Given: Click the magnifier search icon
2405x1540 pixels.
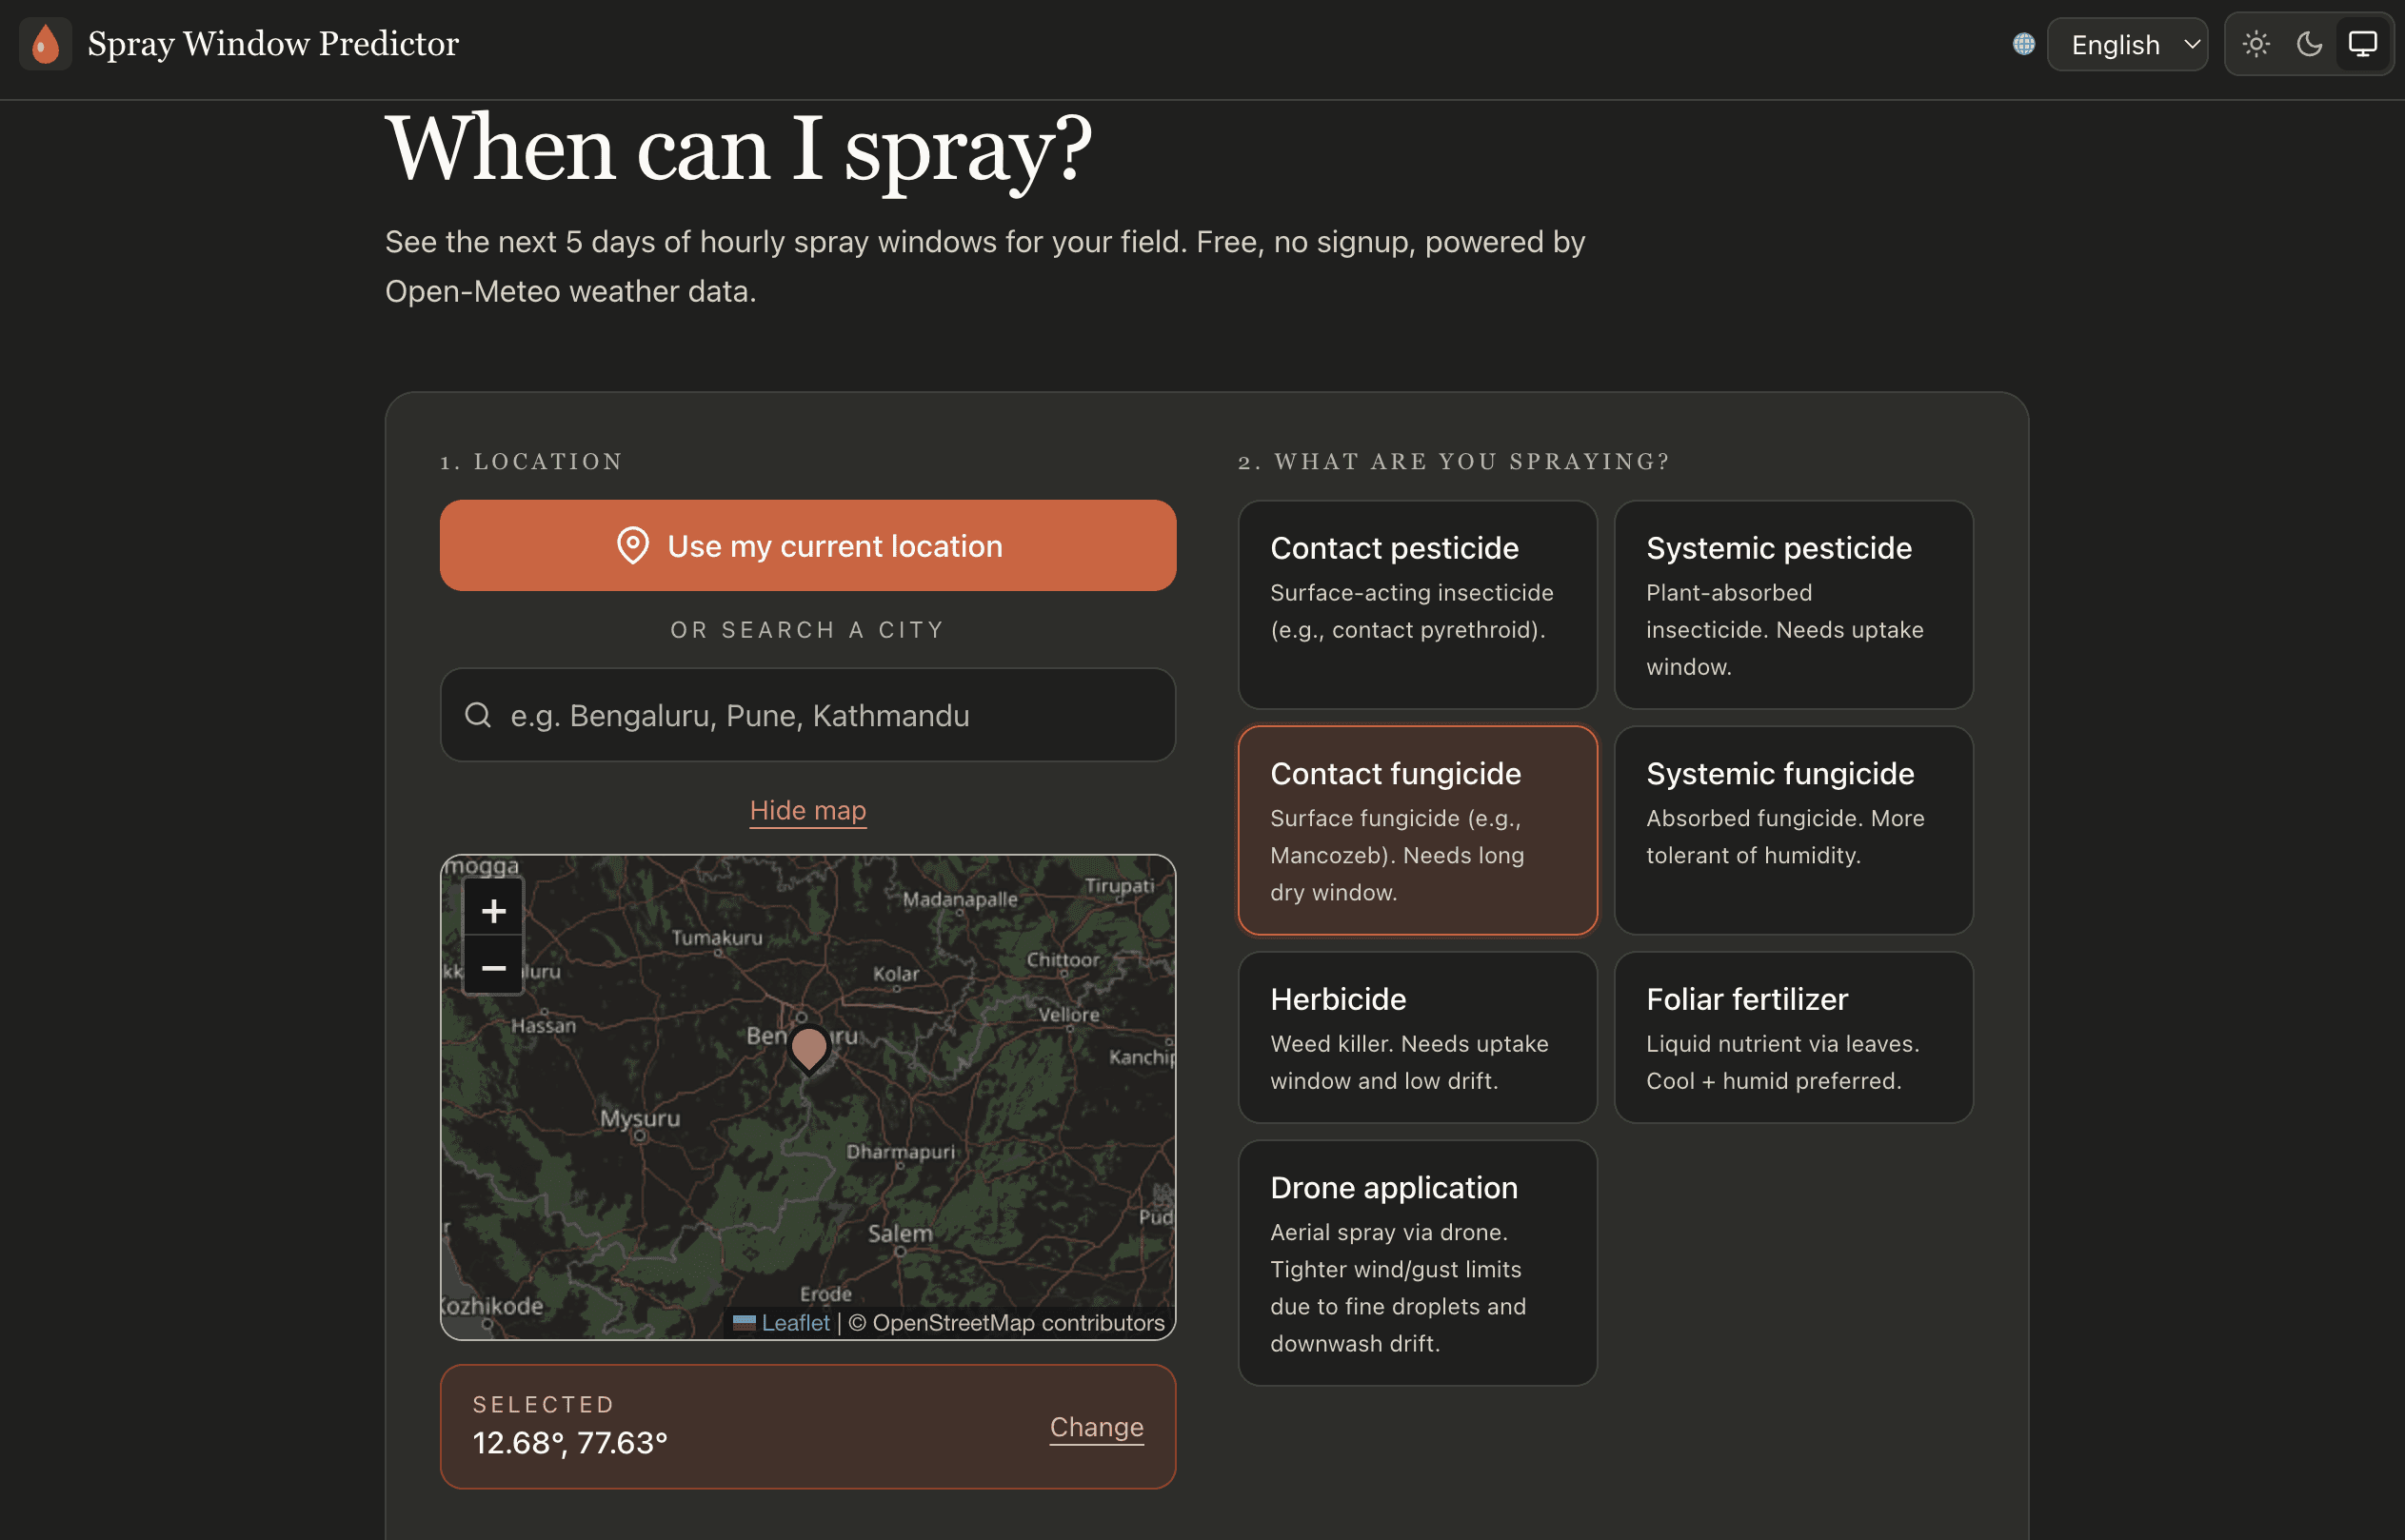Looking at the screenshot, I should pyautogui.click(x=478, y=715).
